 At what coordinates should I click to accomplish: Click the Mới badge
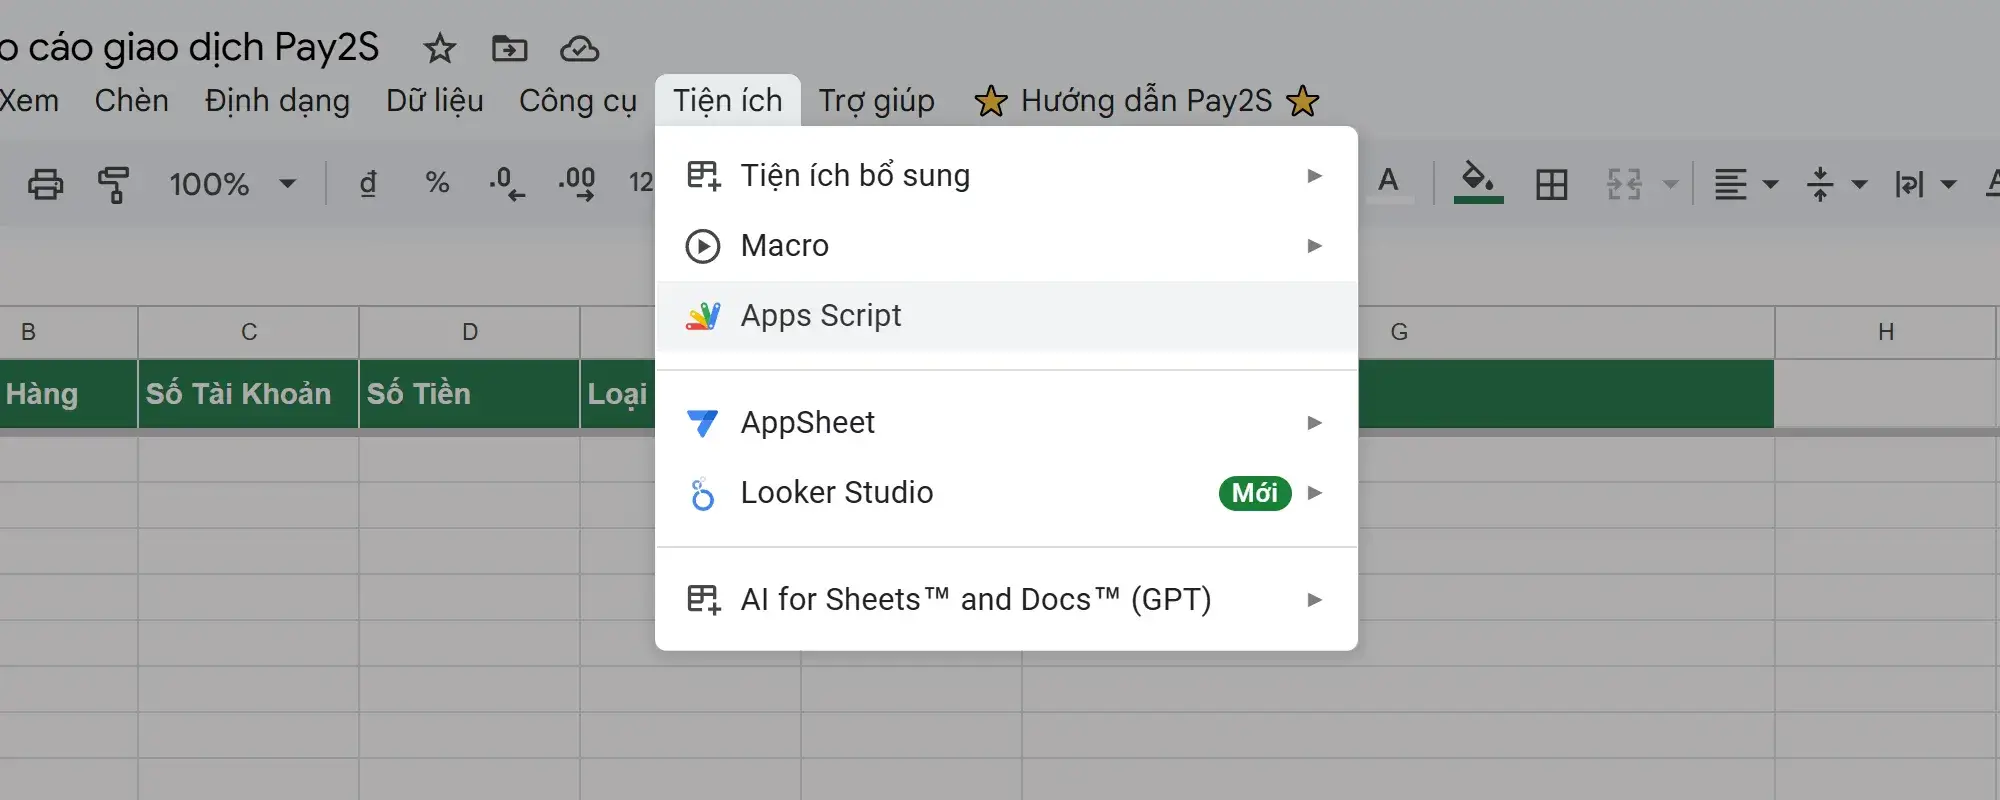click(x=1255, y=493)
